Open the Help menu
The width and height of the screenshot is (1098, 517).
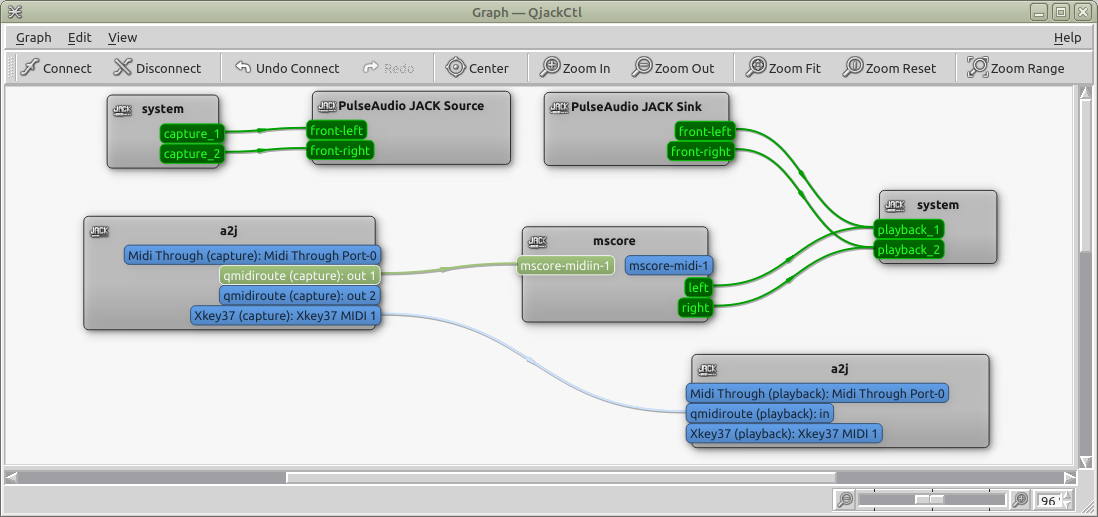point(1067,37)
